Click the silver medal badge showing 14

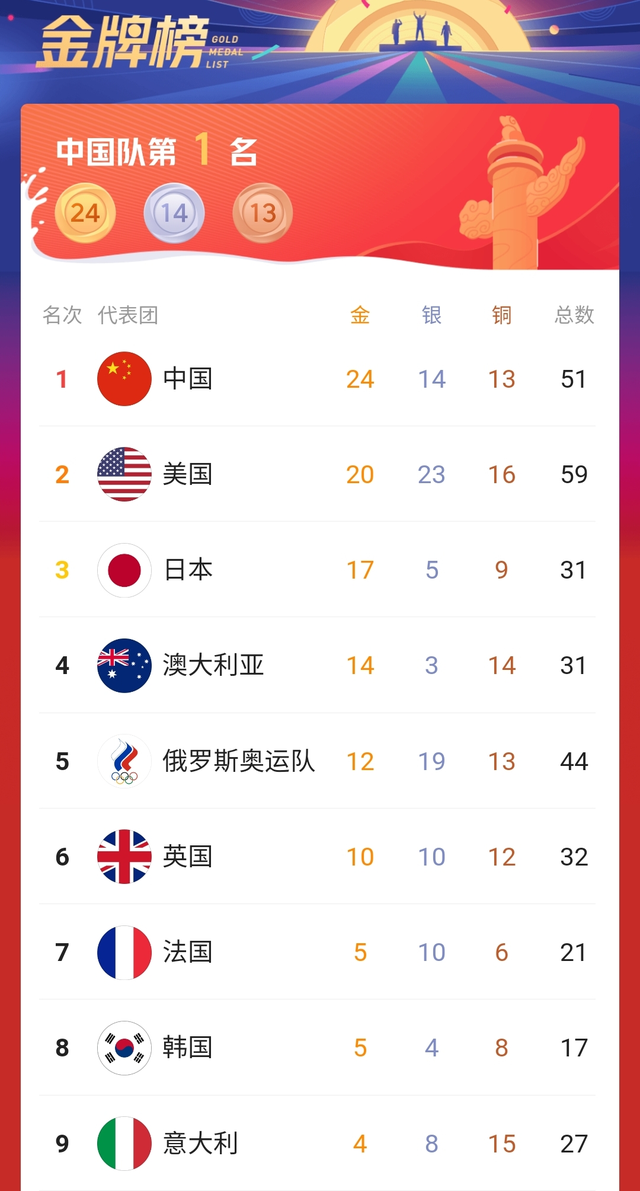pyautogui.click(x=174, y=212)
